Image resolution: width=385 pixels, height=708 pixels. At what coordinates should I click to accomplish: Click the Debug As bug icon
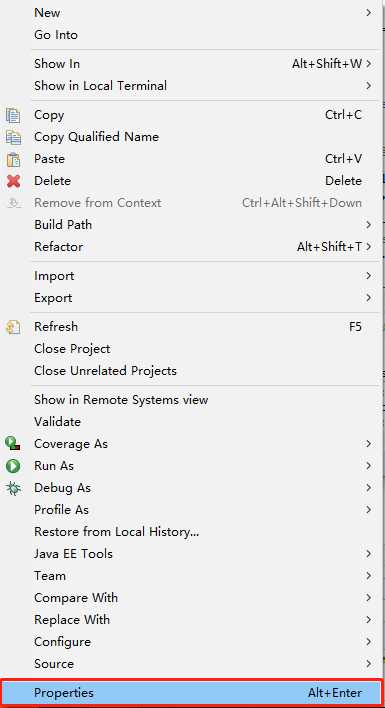pos(13,488)
